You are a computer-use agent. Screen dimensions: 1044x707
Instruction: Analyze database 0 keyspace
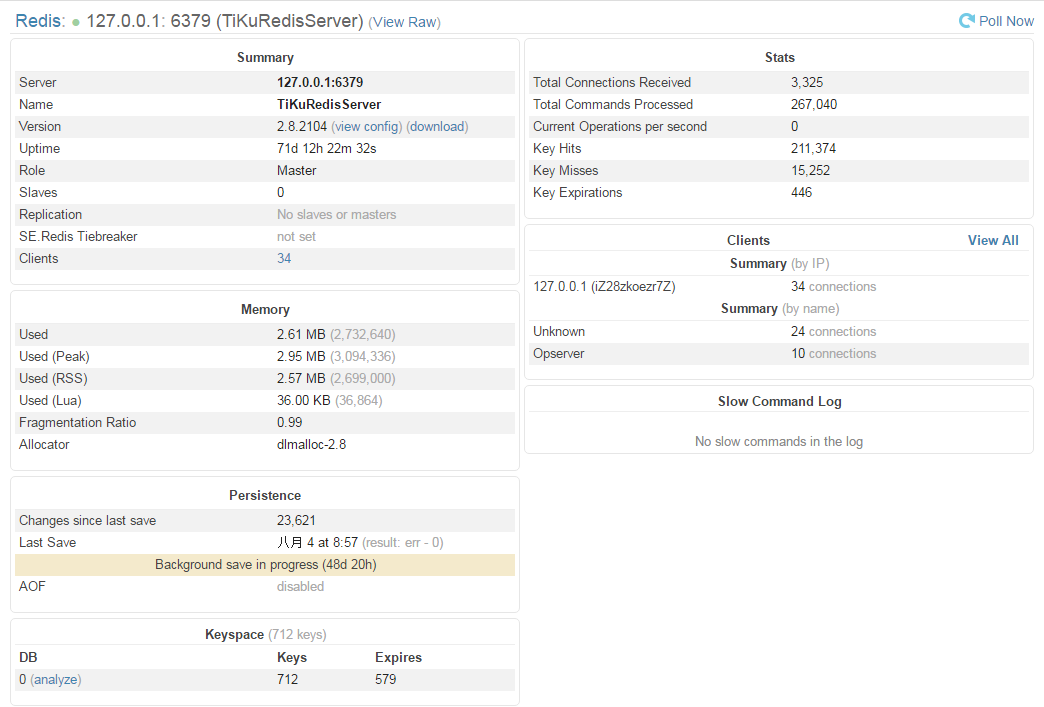click(56, 680)
